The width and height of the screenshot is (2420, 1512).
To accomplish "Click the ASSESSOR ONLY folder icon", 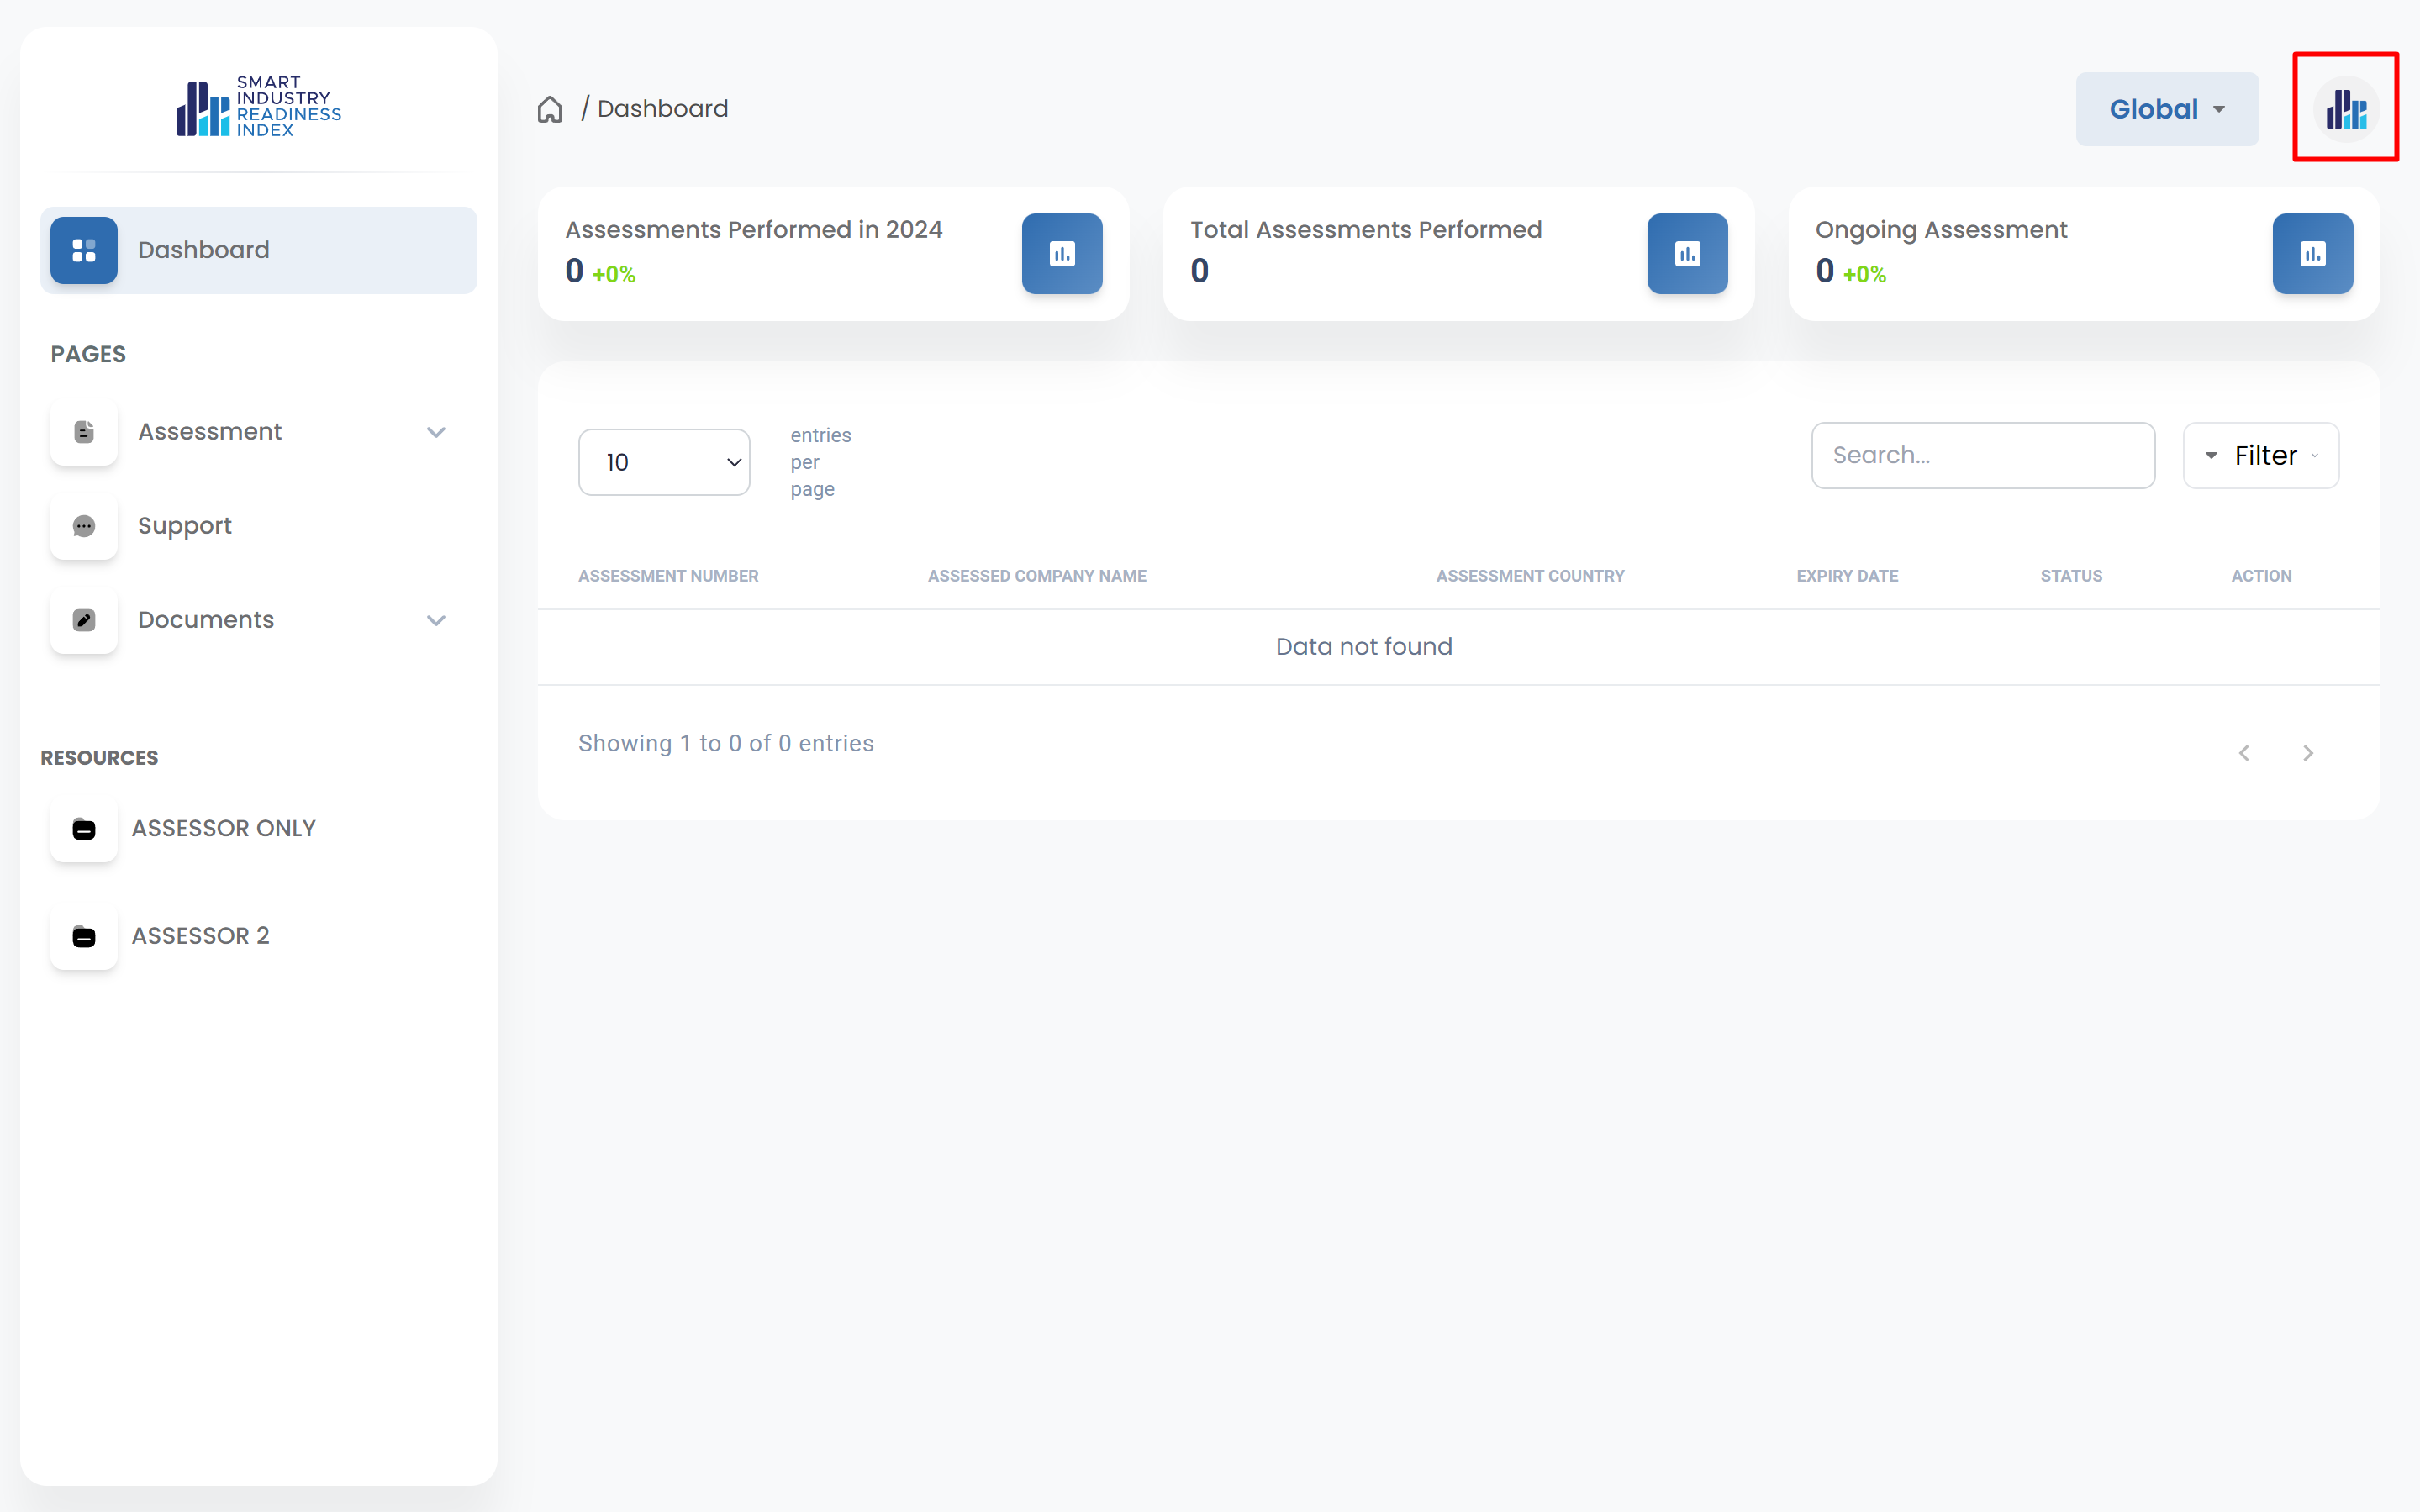I will tap(84, 829).
